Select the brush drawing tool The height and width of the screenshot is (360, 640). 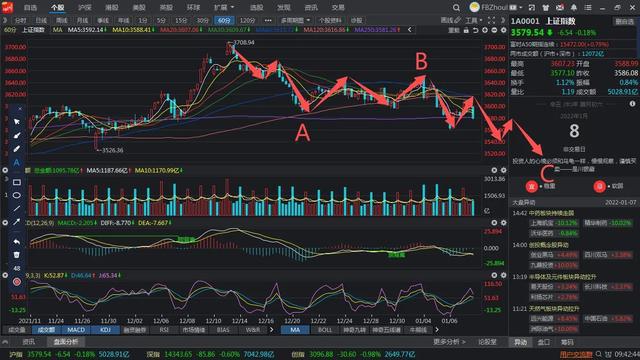click(17, 135)
